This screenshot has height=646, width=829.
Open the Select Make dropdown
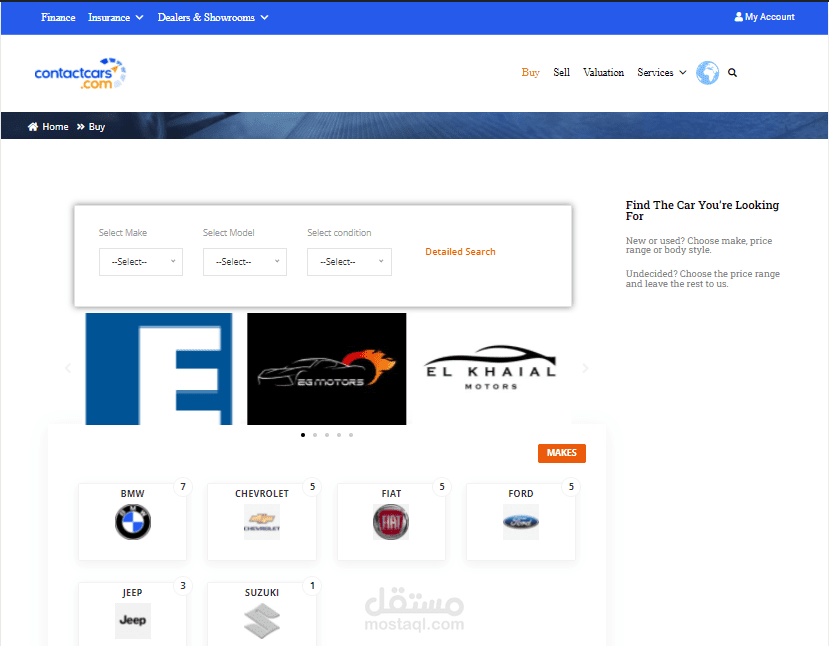[x=140, y=262]
